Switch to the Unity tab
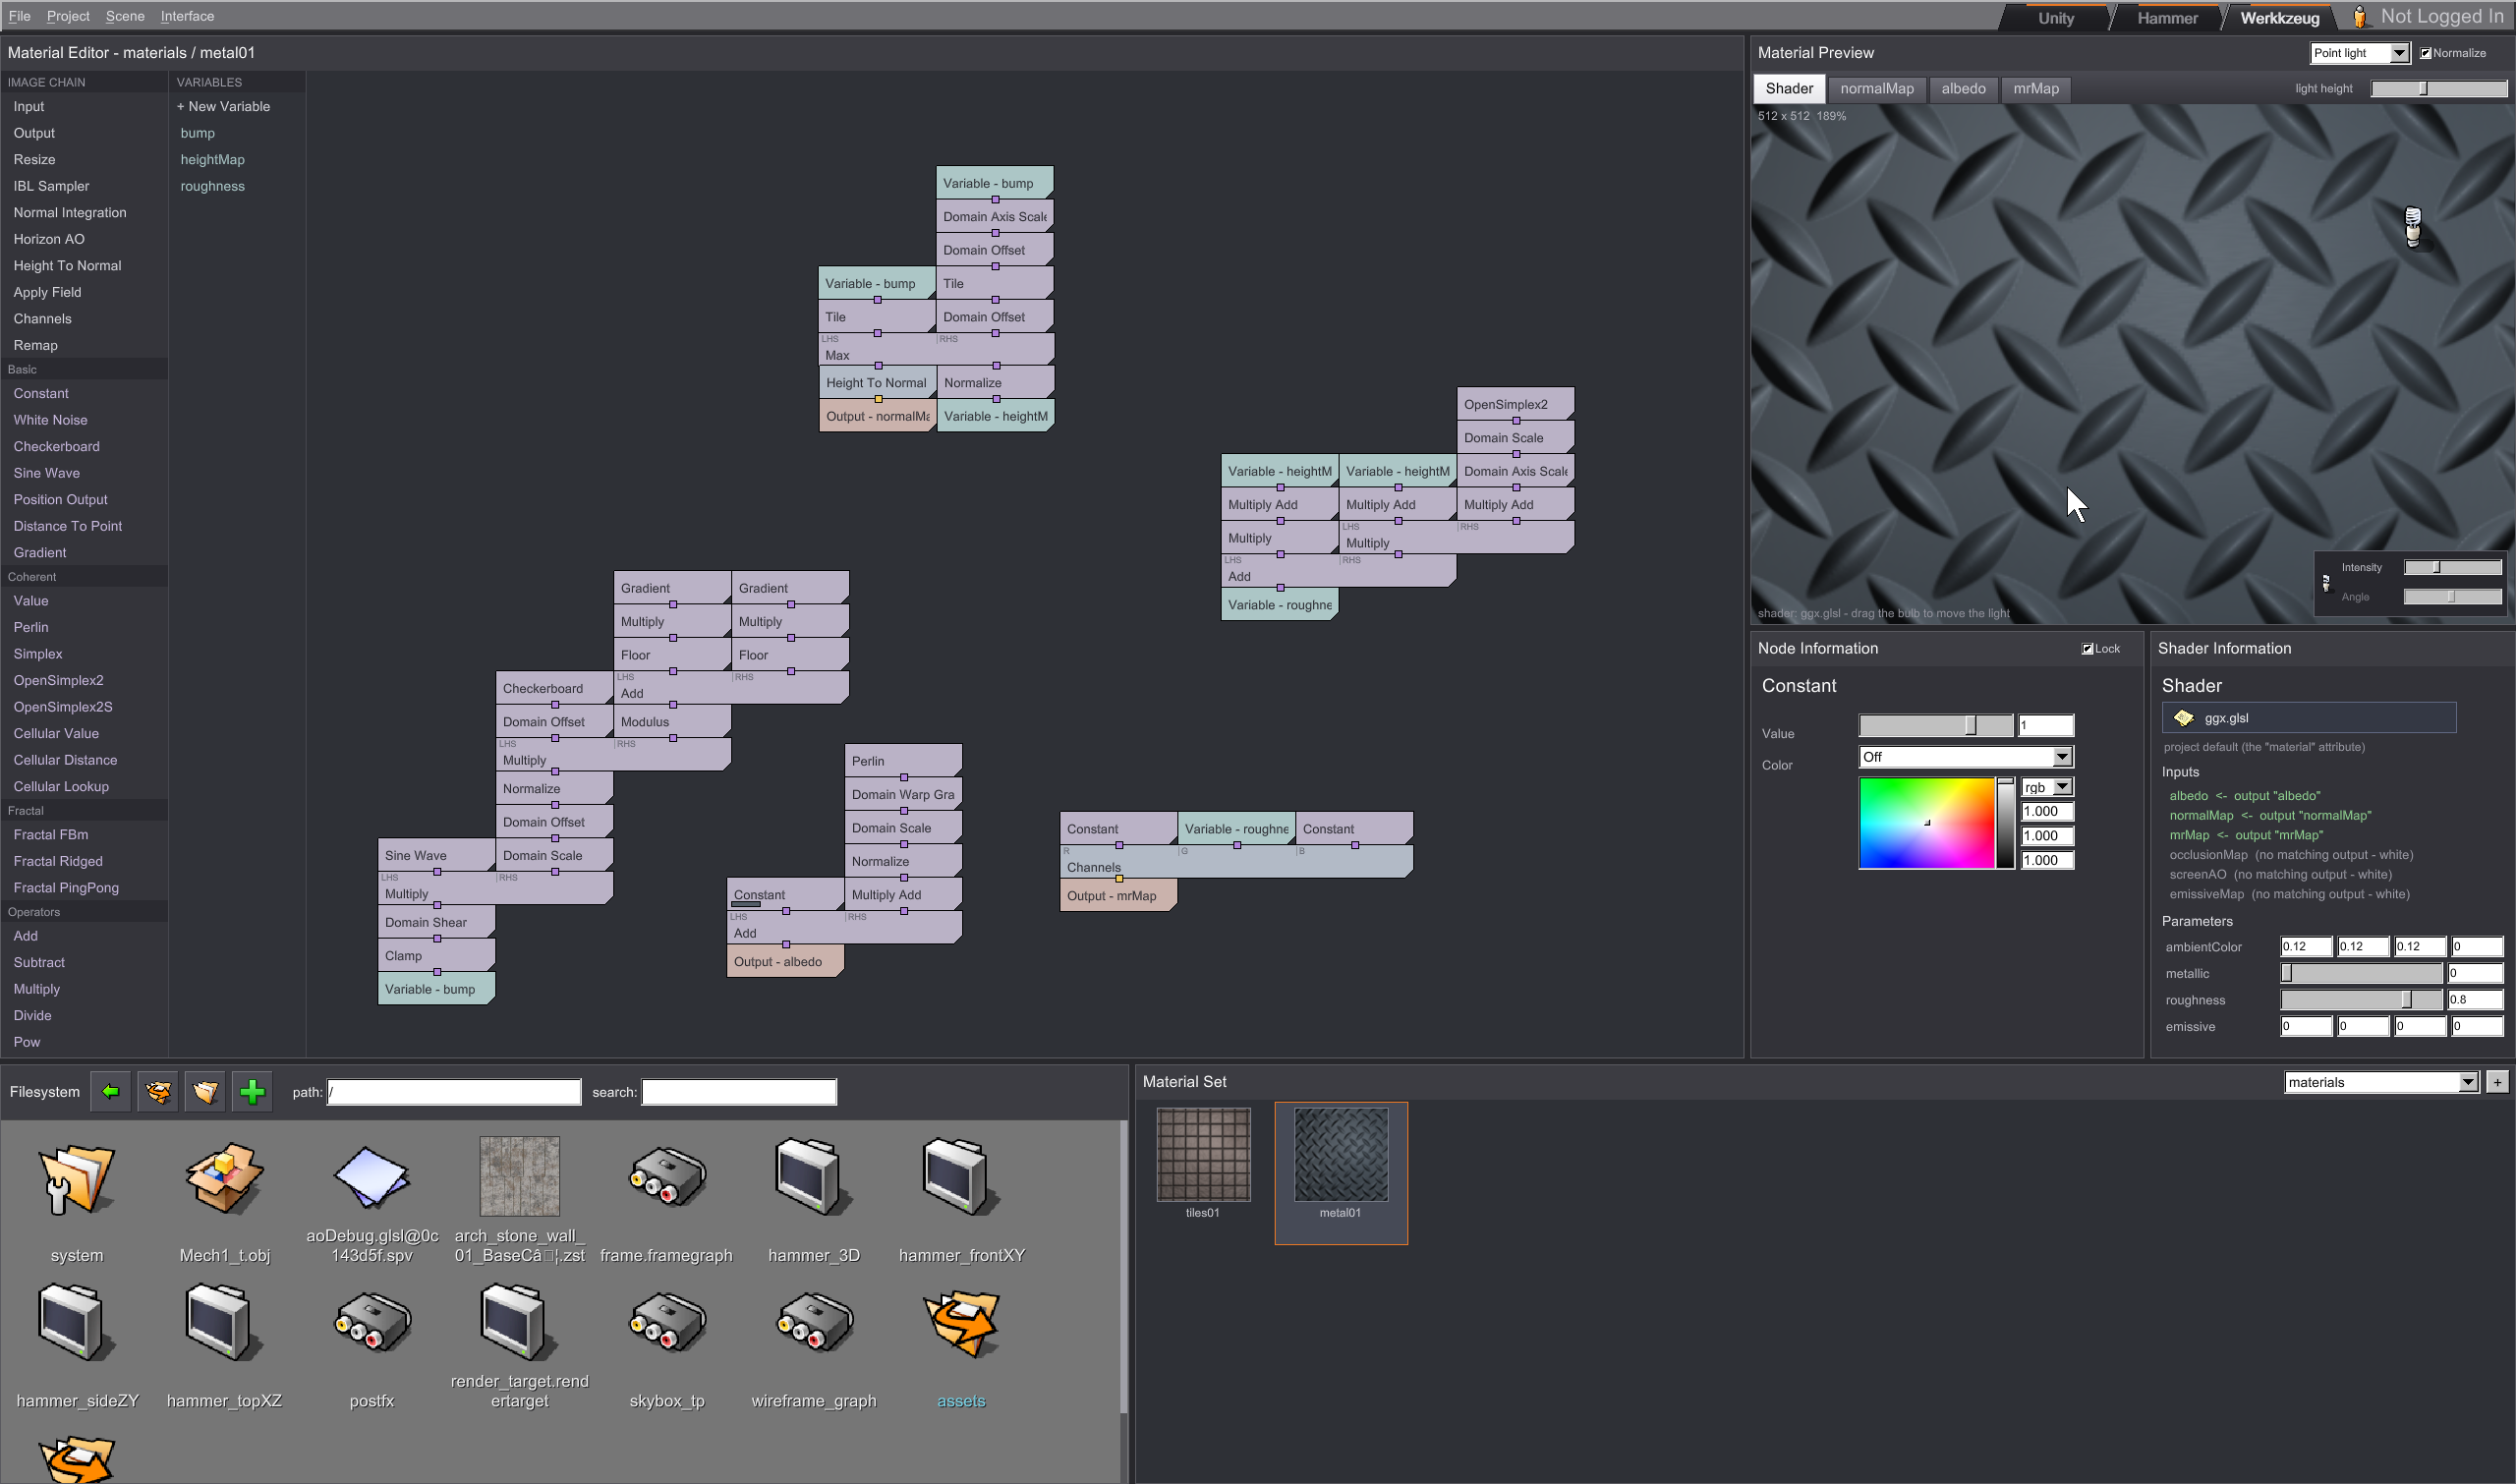The height and width of the screenshot is (1484, 2516). tap(2056, 18)
